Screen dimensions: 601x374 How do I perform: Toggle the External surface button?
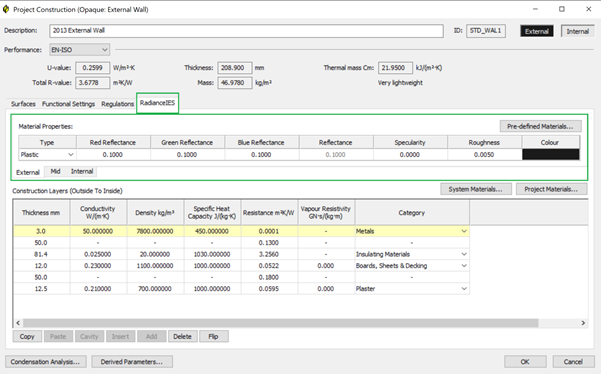(x=537, y=31)
